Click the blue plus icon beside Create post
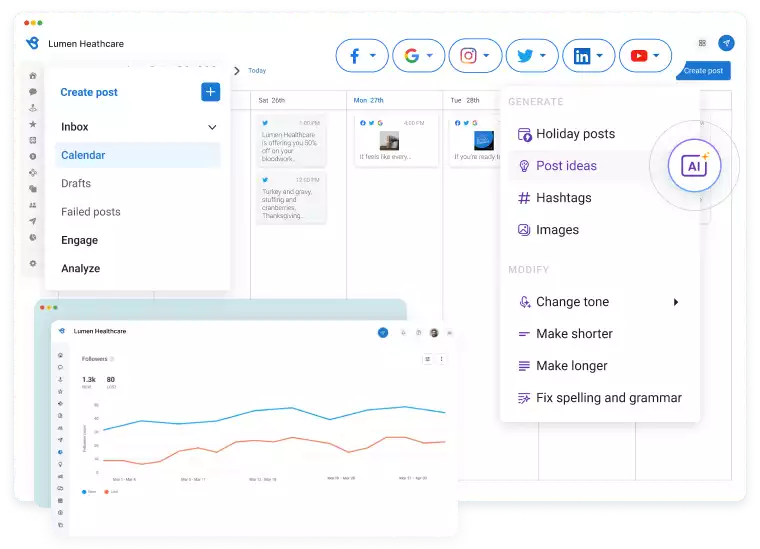760x549 pixels. (210, 92)
